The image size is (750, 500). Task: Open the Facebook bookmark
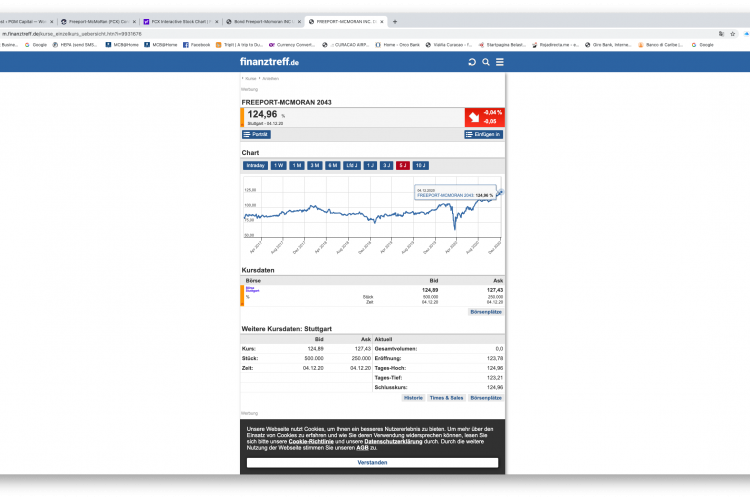pyautogui.click(x=197, y=44)
